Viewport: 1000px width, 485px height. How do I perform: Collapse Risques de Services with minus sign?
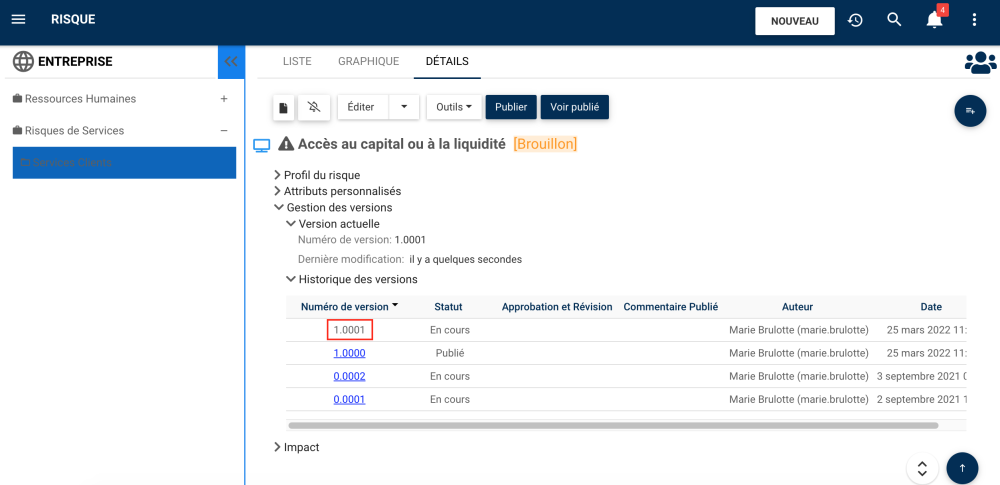tap(224, 130)
